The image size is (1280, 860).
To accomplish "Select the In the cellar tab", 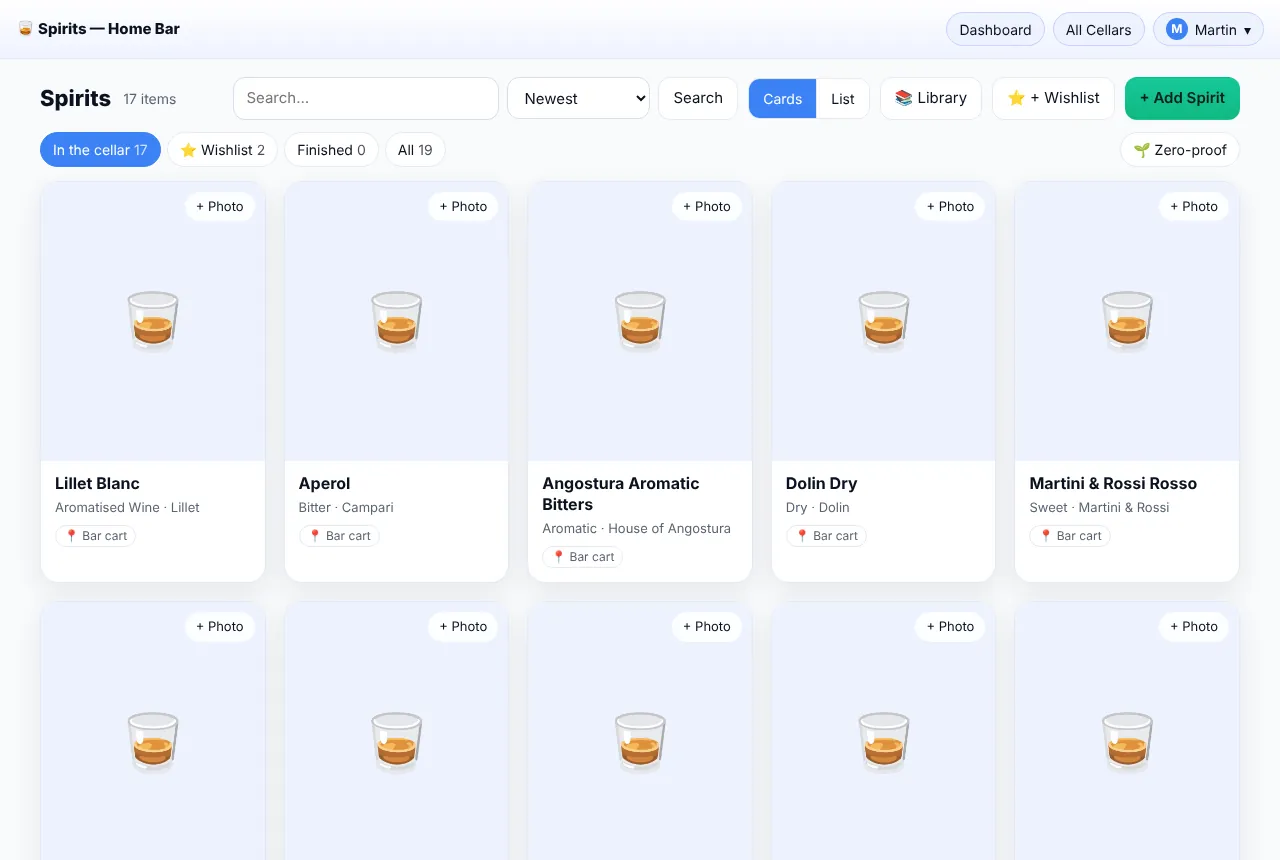I will coord(100,150).
